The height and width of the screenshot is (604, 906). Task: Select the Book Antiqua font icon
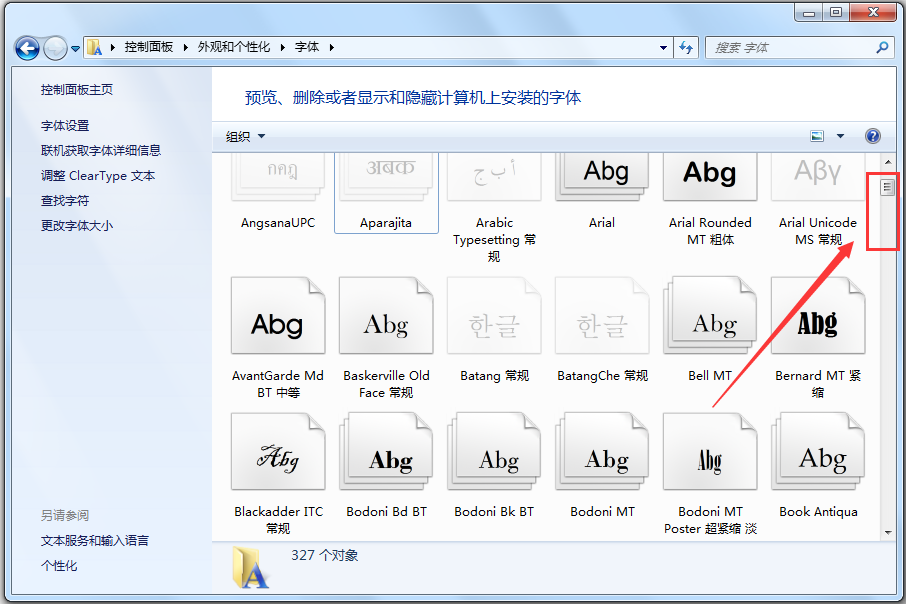818,451
